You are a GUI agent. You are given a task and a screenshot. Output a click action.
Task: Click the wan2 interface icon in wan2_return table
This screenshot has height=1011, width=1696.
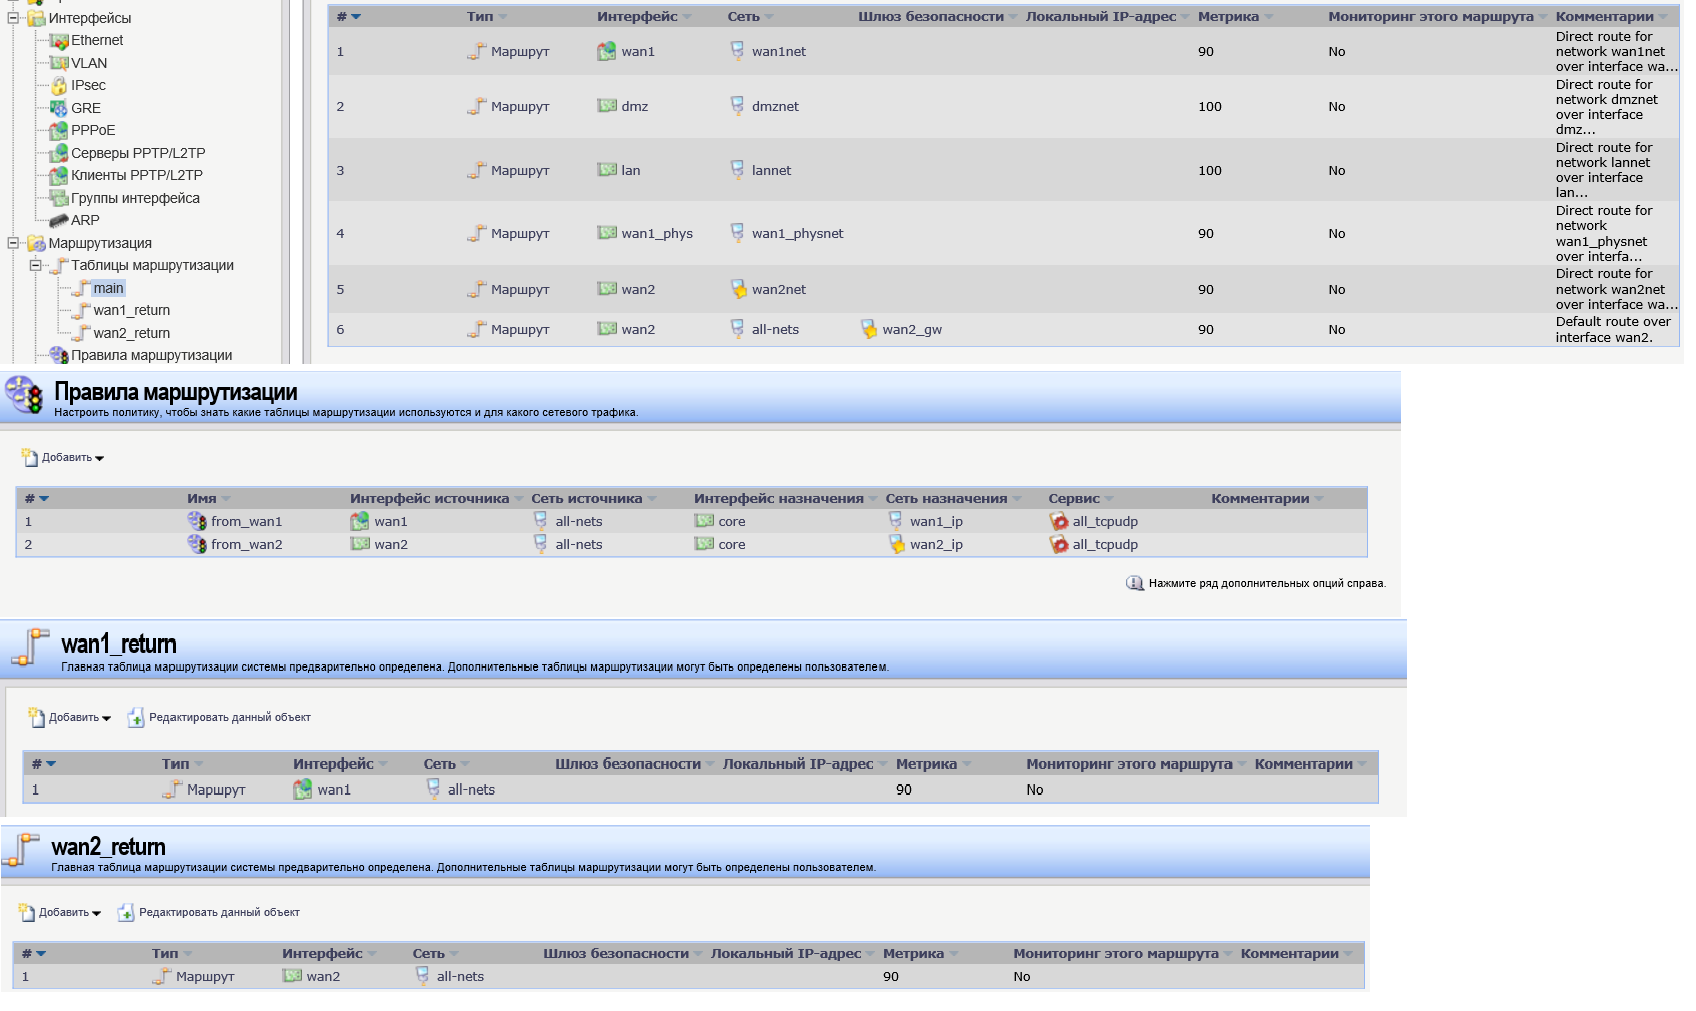pyautogui.click(x=292, y=976)
